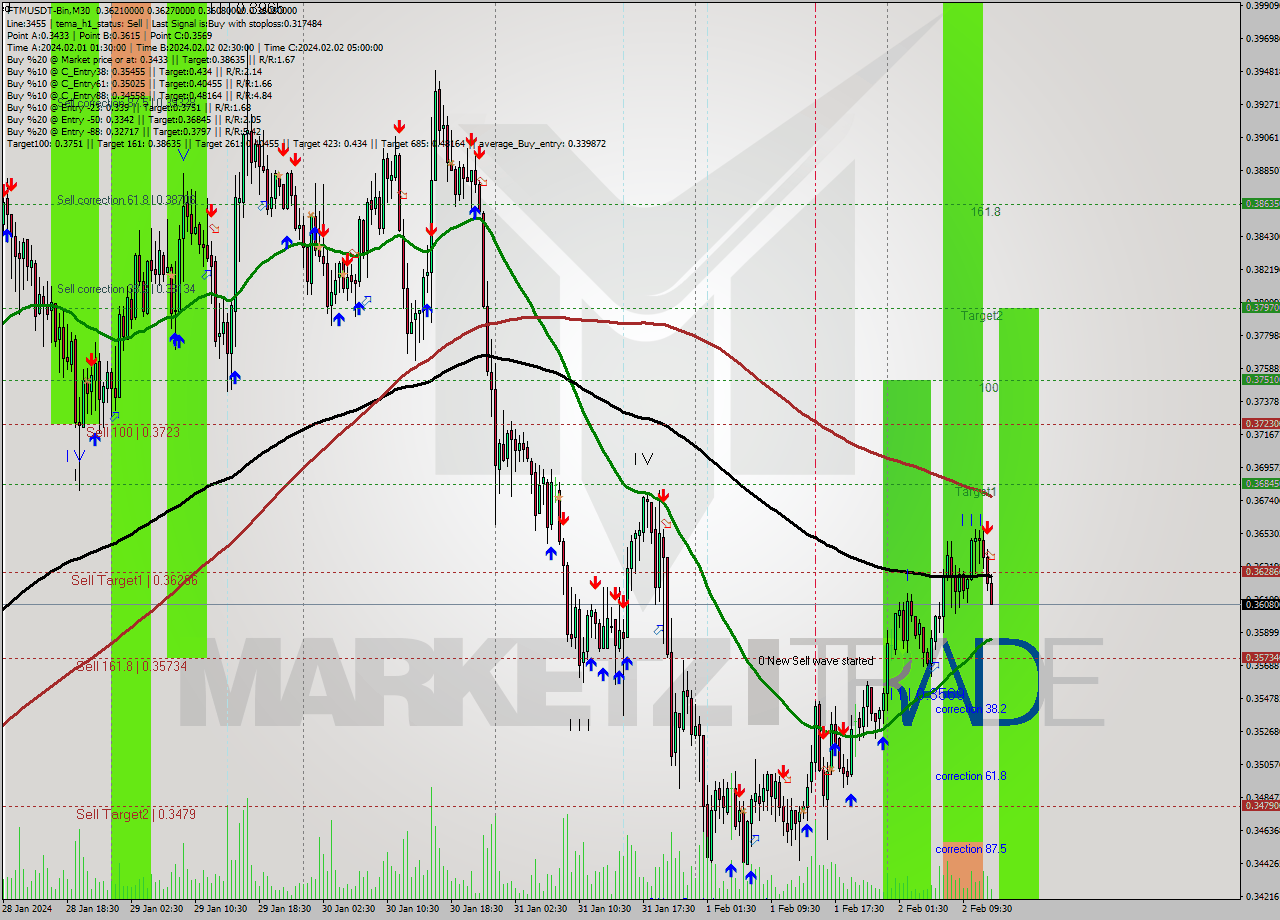Click the 'average_Buy_entry: 0.339872' text
This screenshot has height=920, width=1280.
coord(541,144)
